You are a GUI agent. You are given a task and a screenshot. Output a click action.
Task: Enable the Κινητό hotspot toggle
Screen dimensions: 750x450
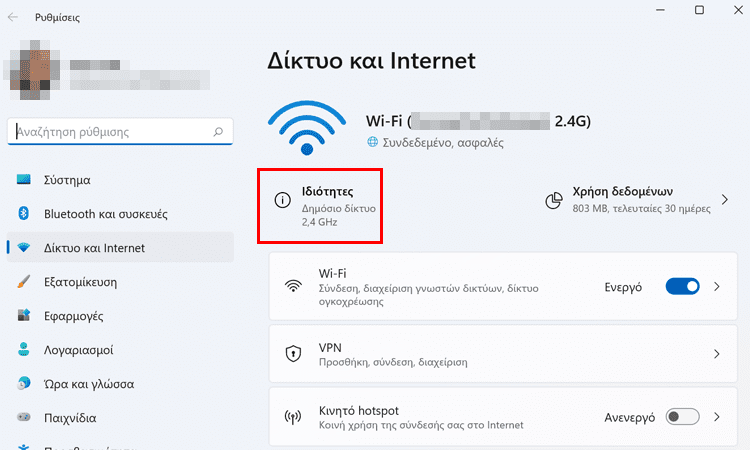683,417
